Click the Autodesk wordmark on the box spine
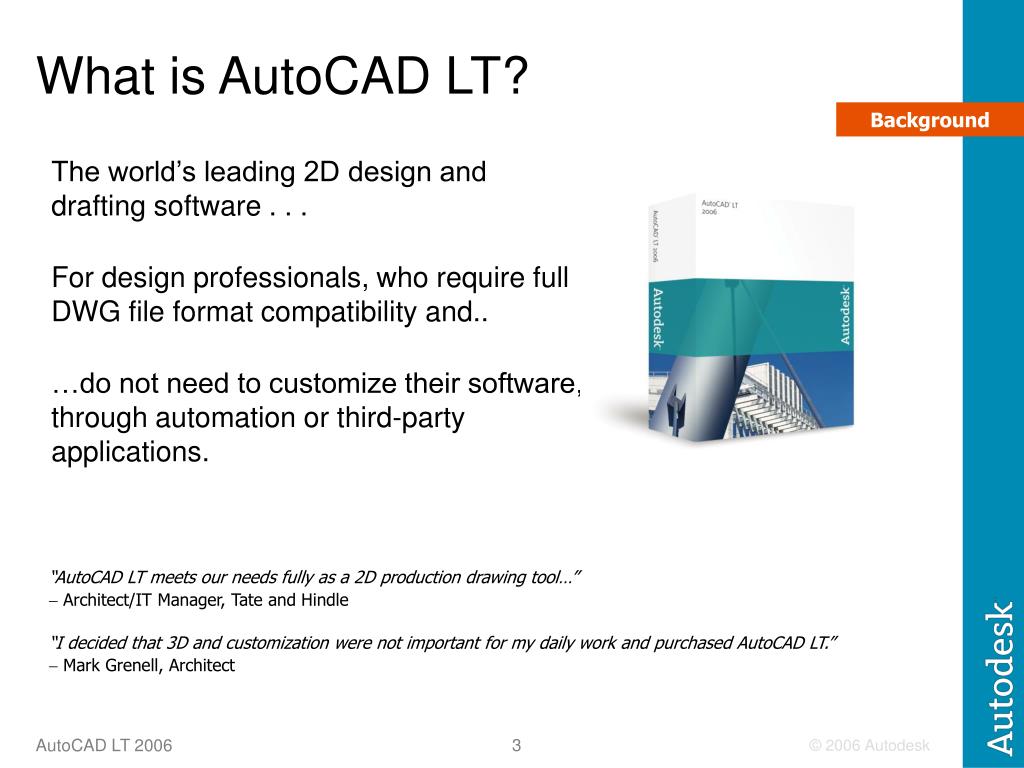The width and height of the screenshot is (1024, 768). (658, 318)
